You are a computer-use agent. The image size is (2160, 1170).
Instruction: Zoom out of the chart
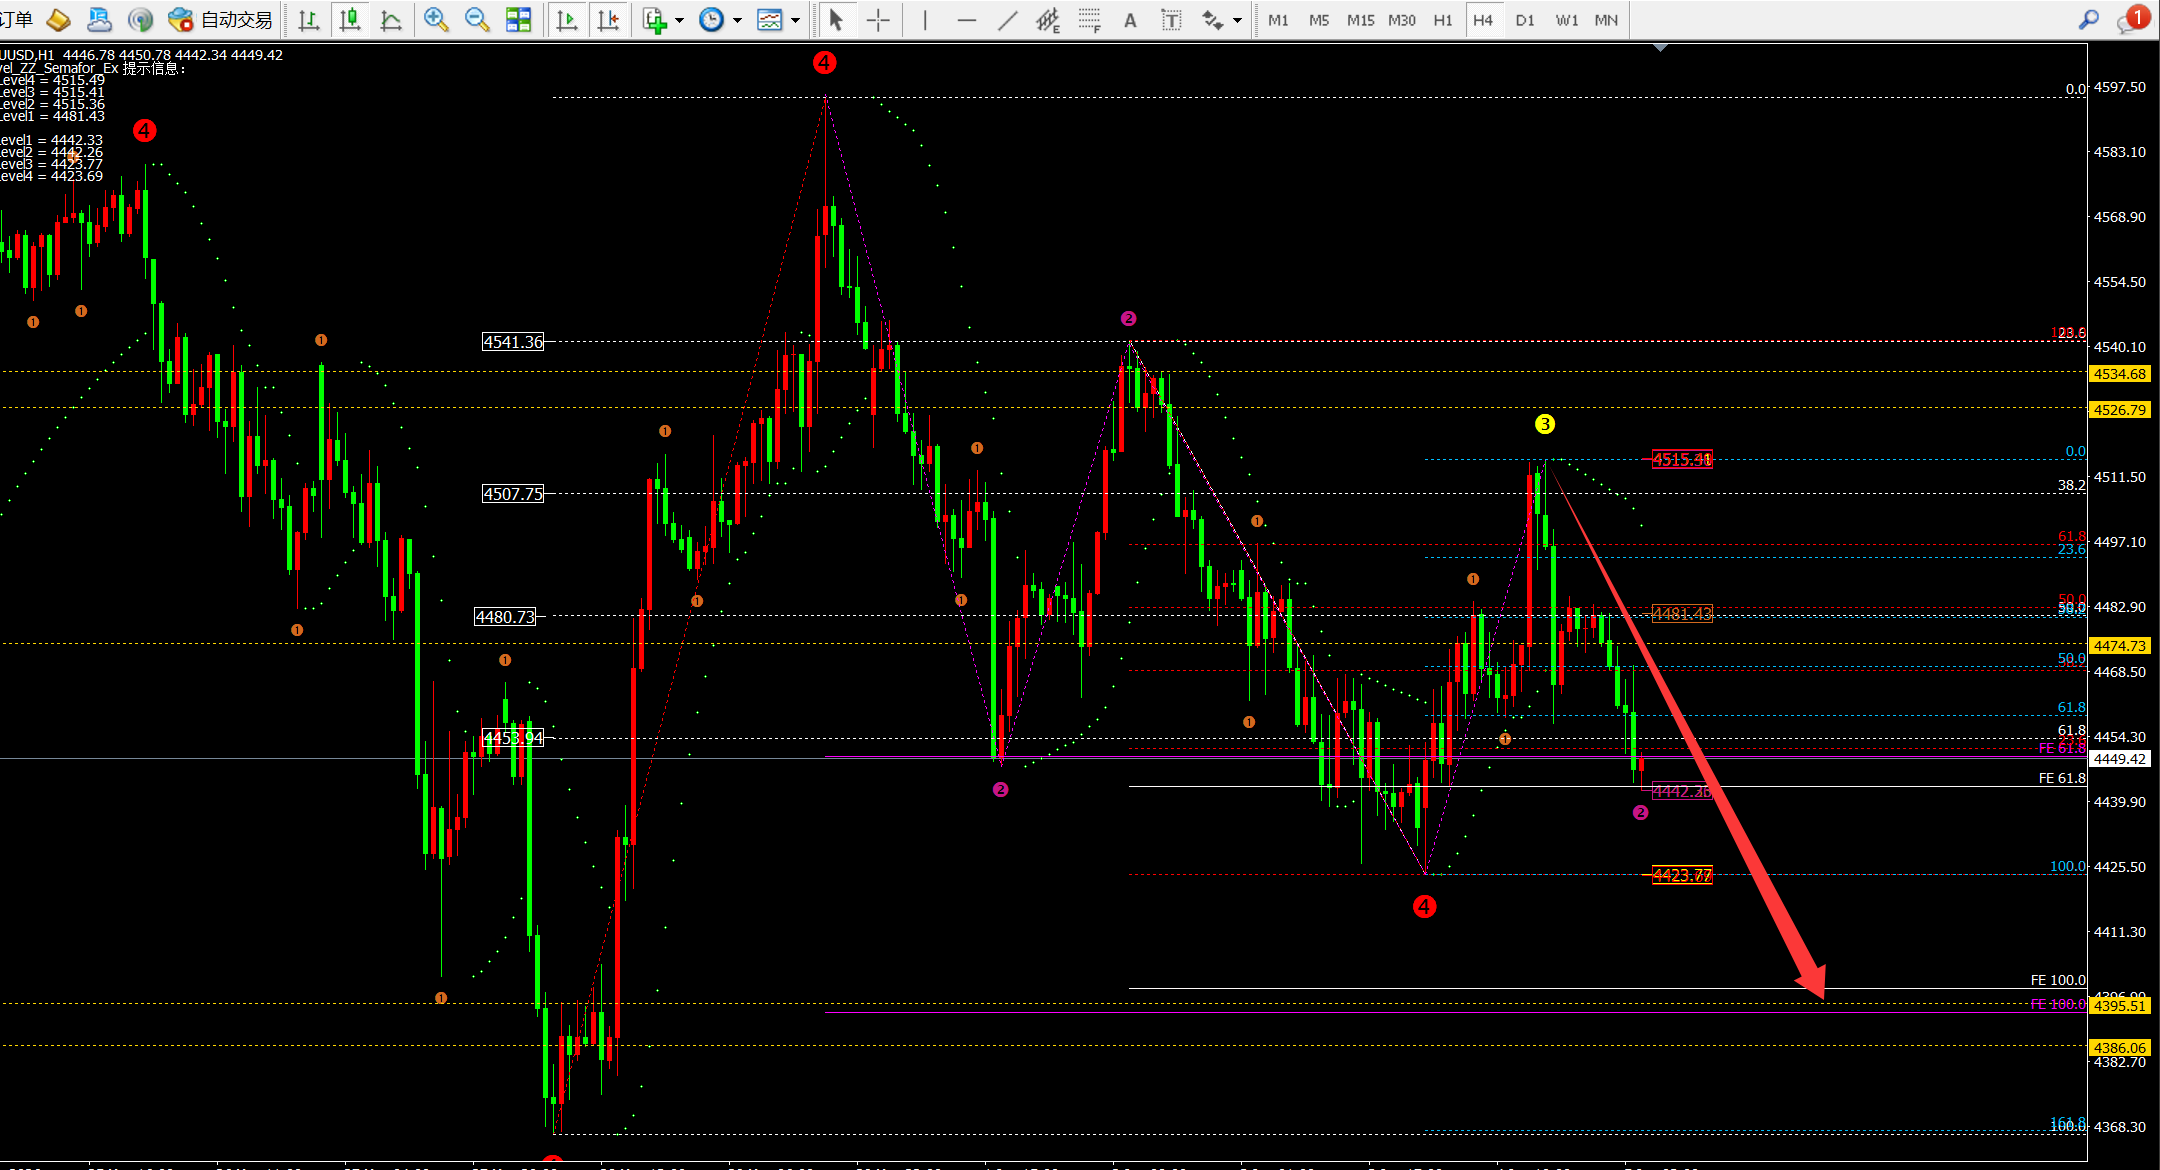pos(477,20)
